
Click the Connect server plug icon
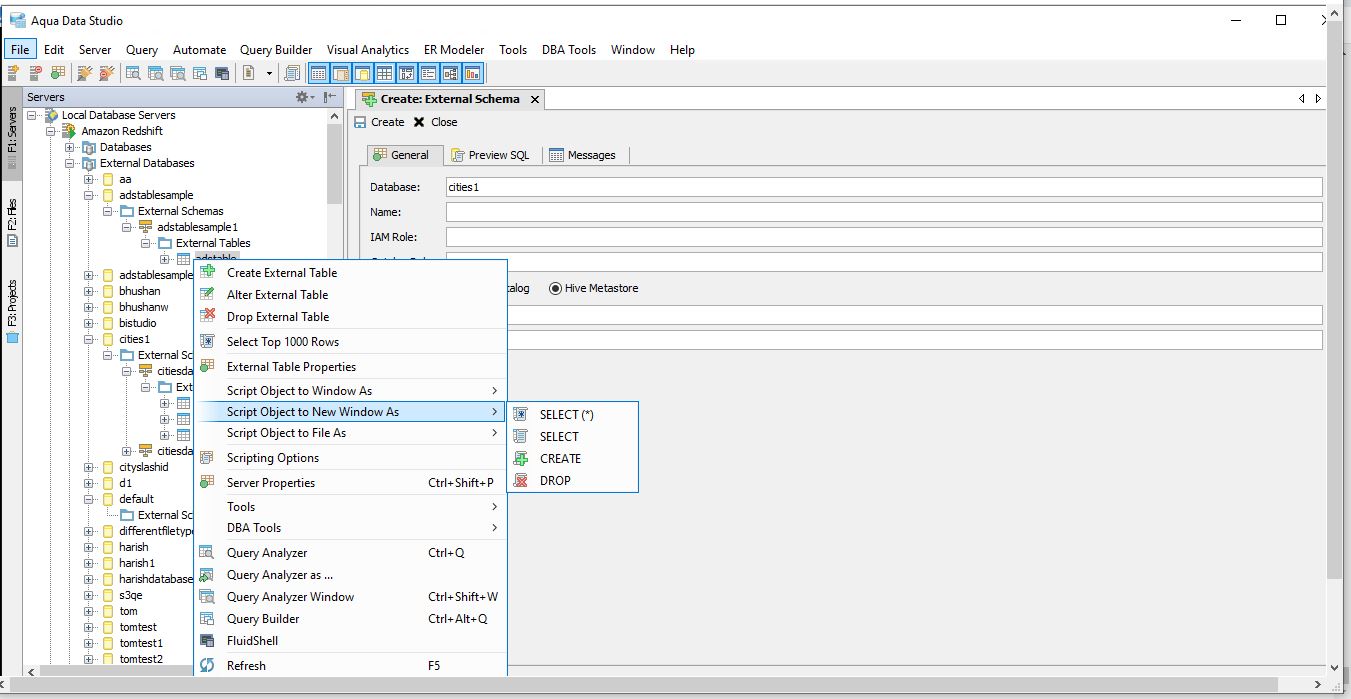(85, 73)
